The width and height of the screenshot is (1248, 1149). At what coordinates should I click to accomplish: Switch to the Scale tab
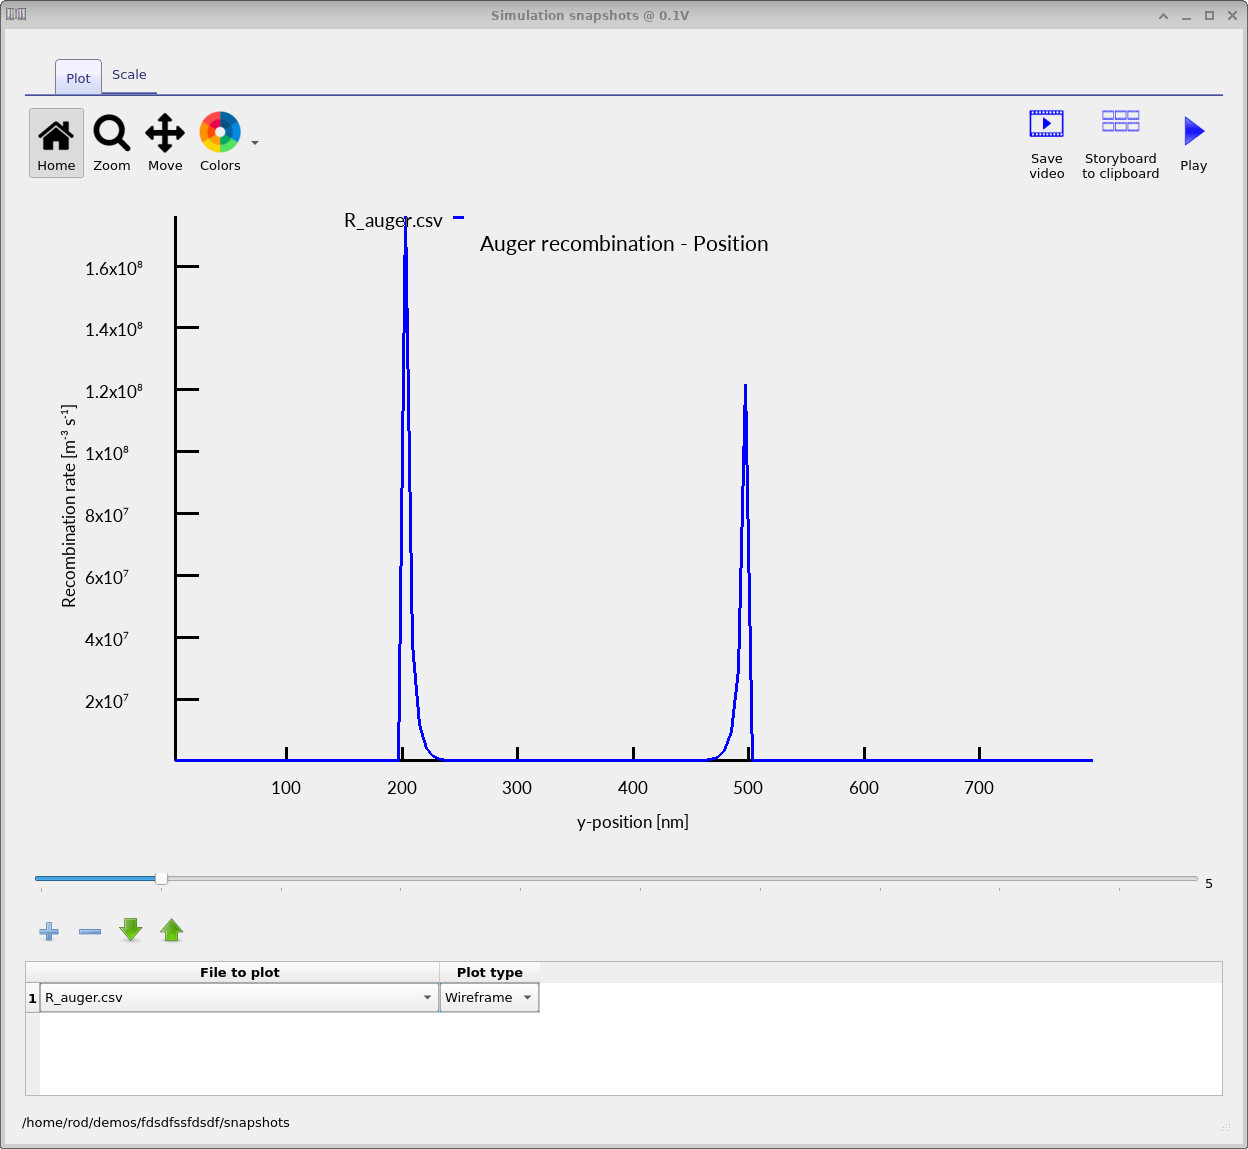[x=129, y=75]
